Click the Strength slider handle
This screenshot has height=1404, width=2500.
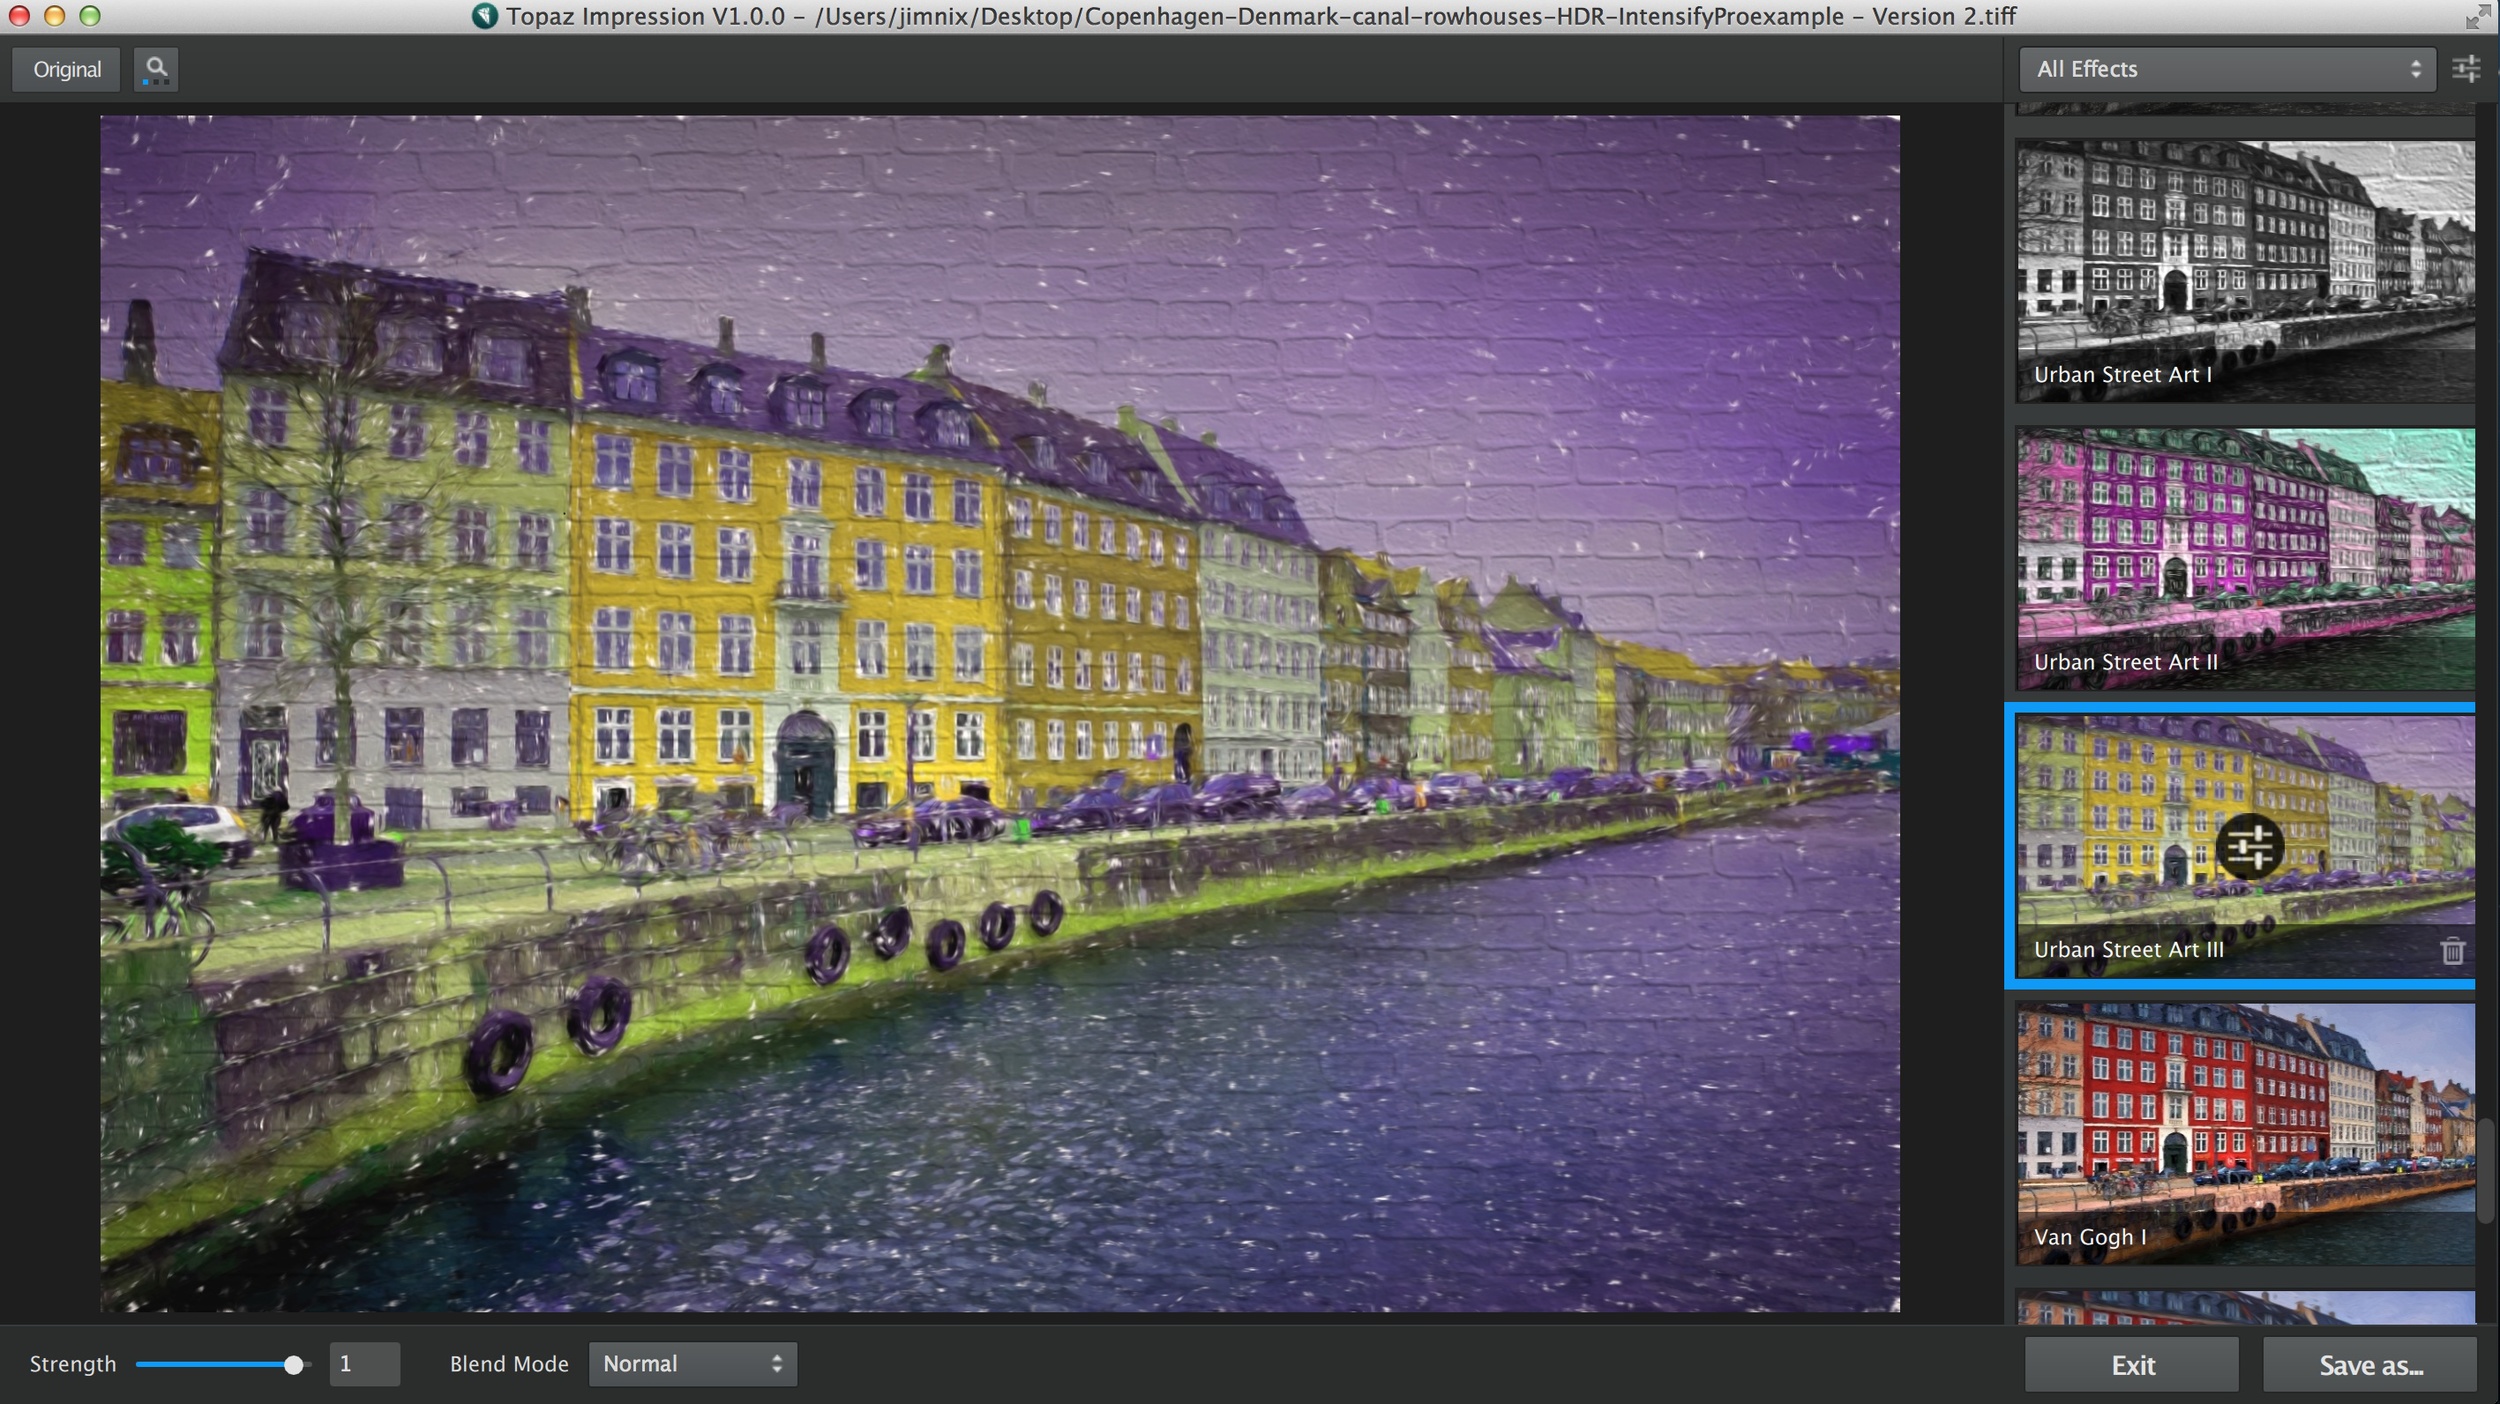coord(293,1365)
